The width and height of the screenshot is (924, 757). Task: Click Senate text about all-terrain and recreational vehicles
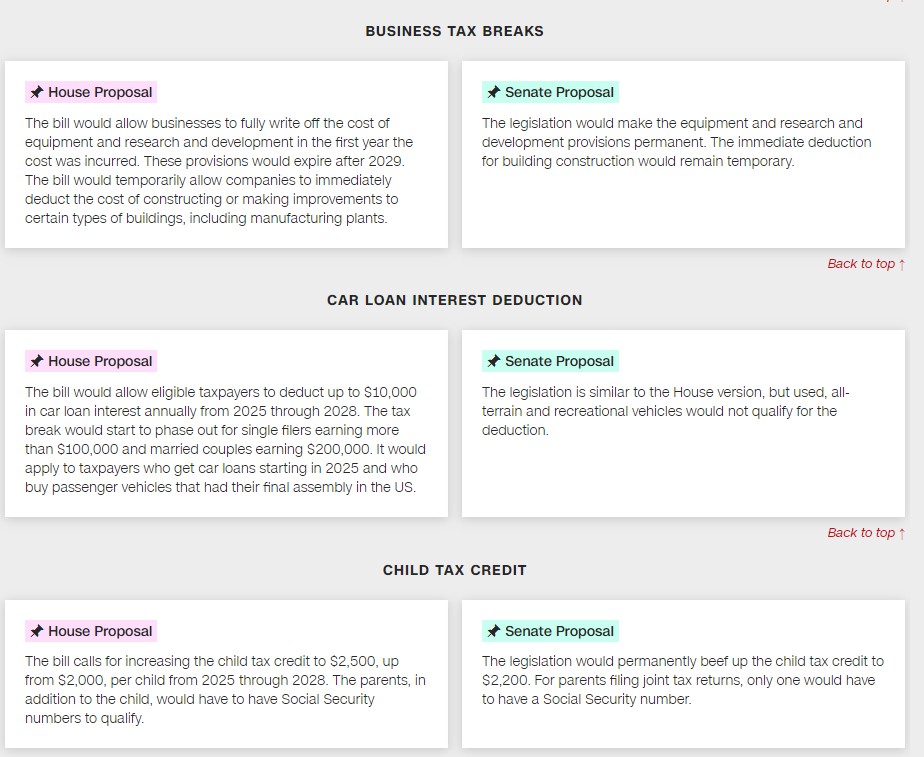(x=665, y=411)
